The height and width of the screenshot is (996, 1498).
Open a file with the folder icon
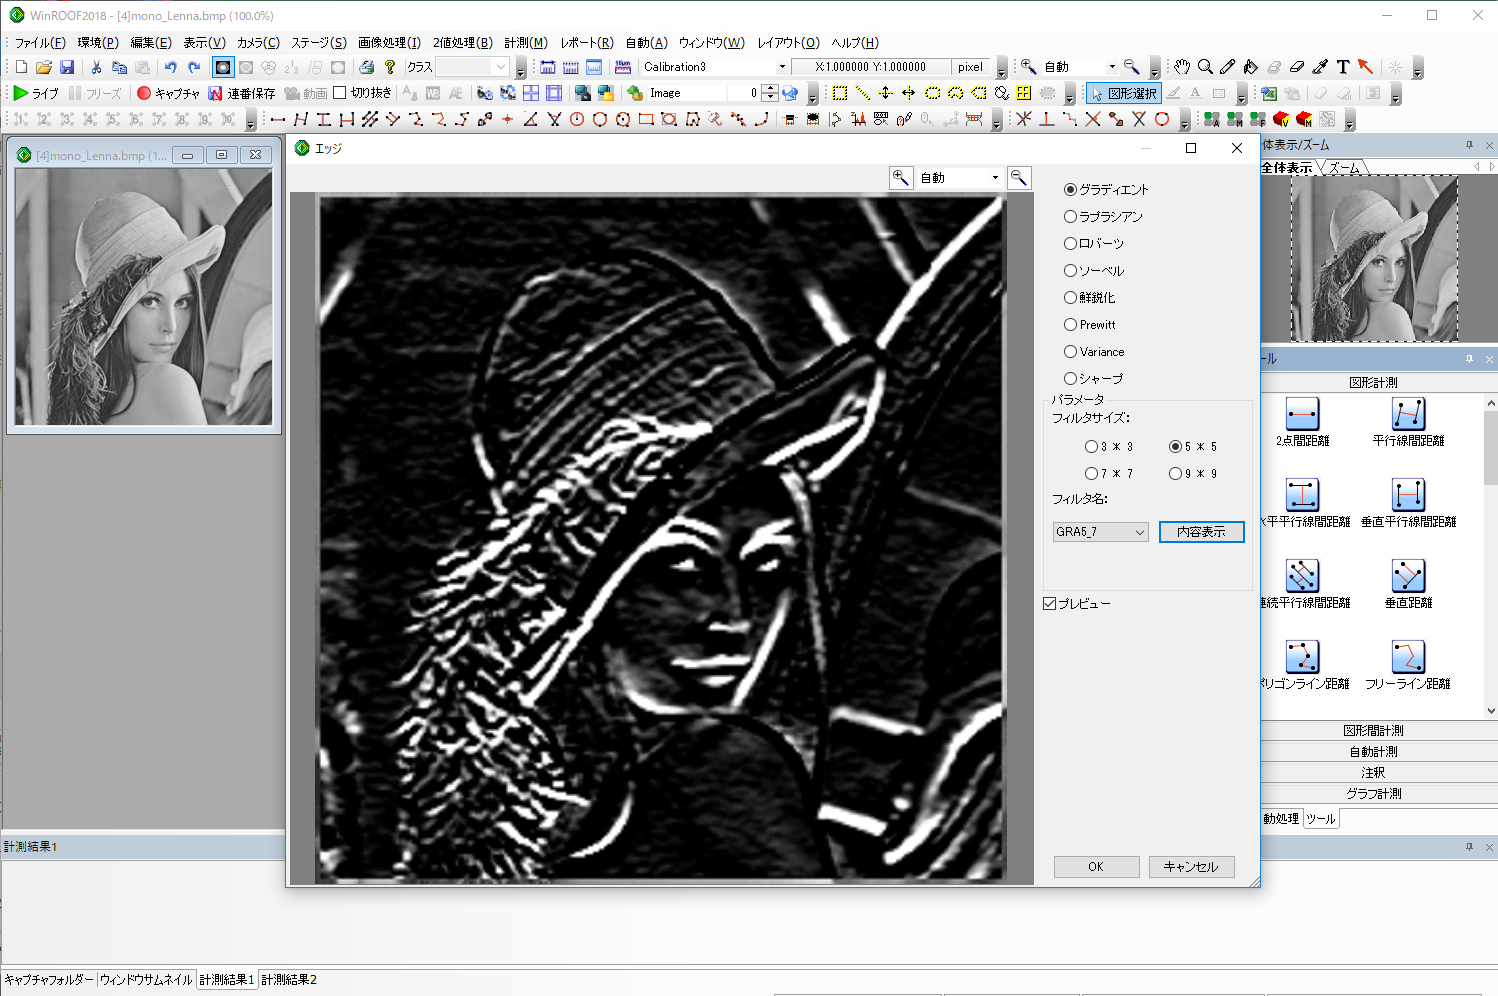(x=43, y=67)
